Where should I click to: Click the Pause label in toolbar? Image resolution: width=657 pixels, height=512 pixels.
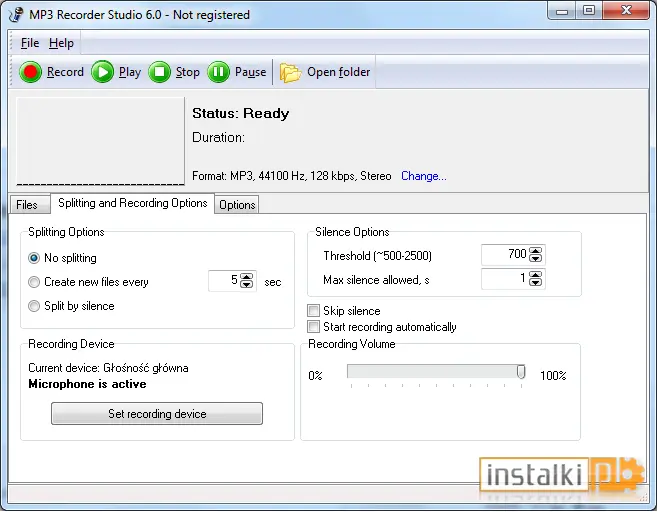click(251, 72)
